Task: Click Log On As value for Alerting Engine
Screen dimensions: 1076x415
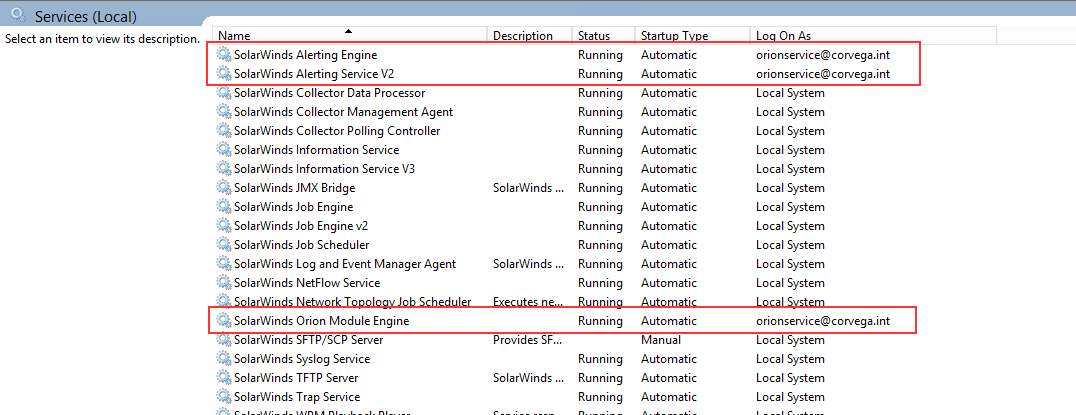Action: point(823,55)
